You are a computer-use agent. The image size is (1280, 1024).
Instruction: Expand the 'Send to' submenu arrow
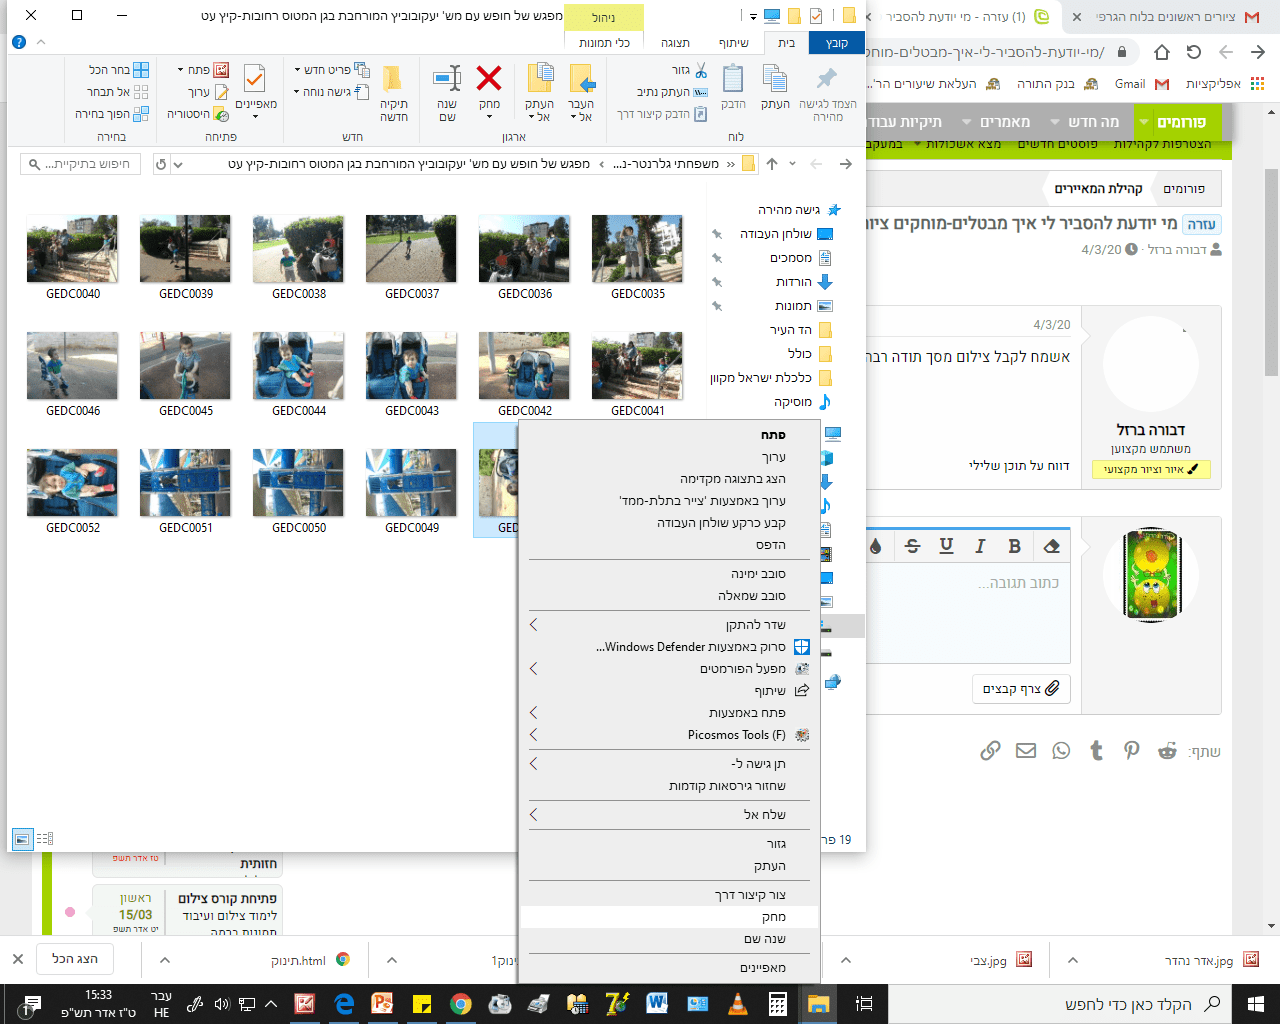pyautogui.click(x=533, y=815)
